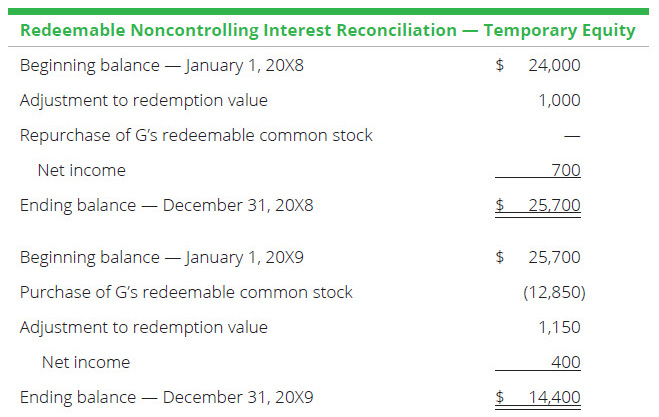Click the Net income label beside 700

coord(81,171)
